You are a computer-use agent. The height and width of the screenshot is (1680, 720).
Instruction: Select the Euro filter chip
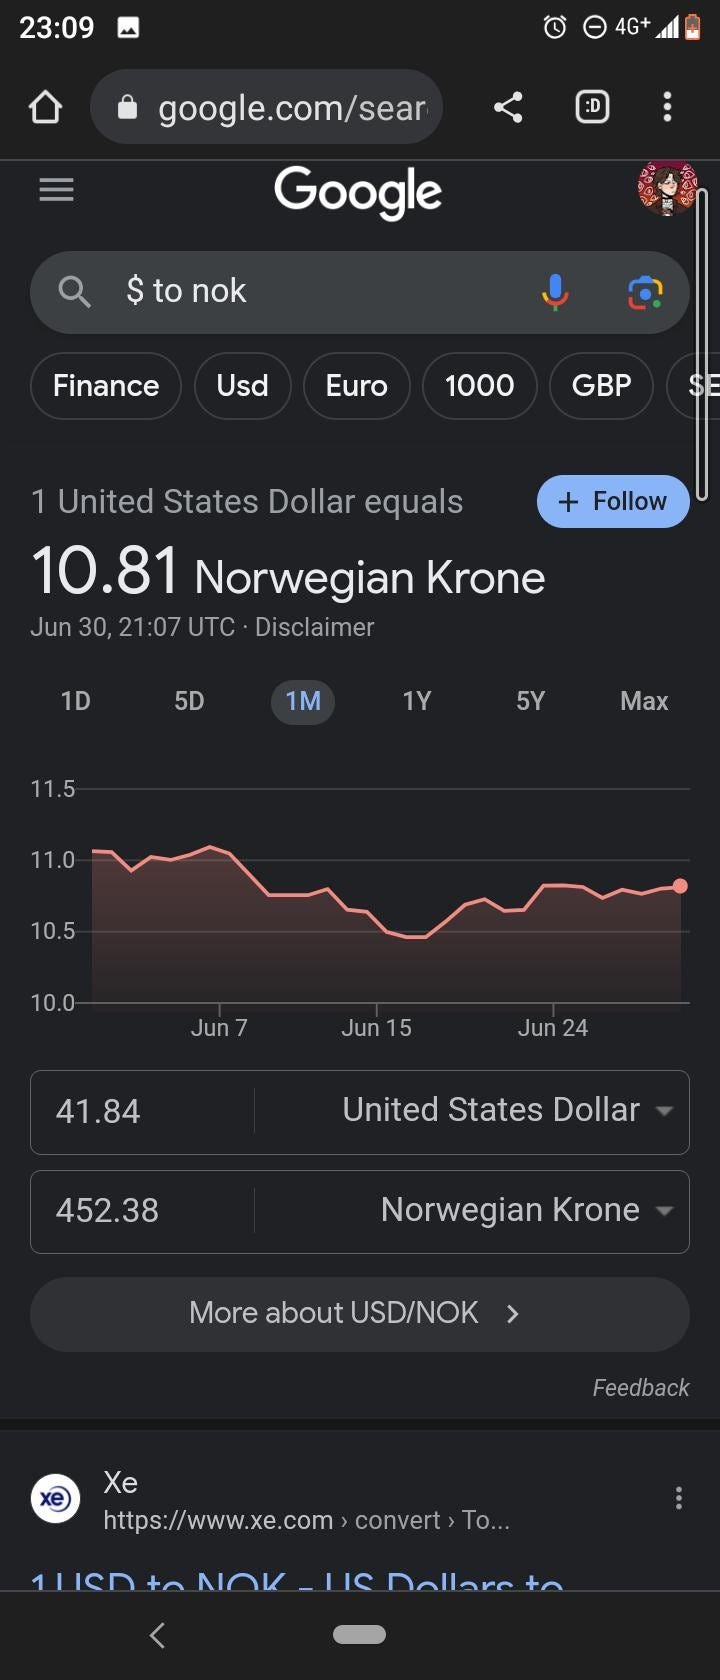pyautogui.click(x=356, y=386)
